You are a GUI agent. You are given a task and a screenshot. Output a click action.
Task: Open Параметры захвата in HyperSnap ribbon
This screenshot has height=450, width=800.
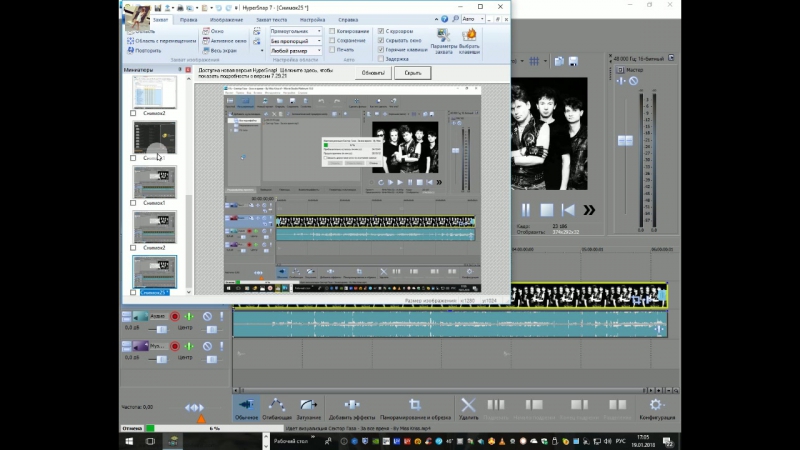[442, 39]
